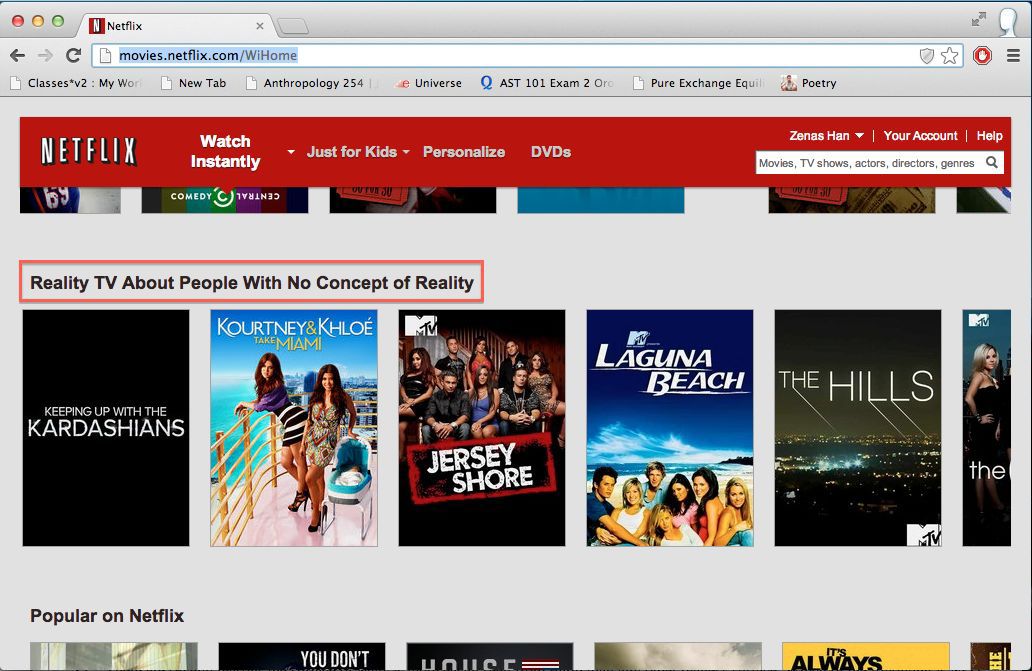The height and width of the screenshot is (671, 1032).
Task: Open the Personalize menu item
Action: [x=463, y=152]
